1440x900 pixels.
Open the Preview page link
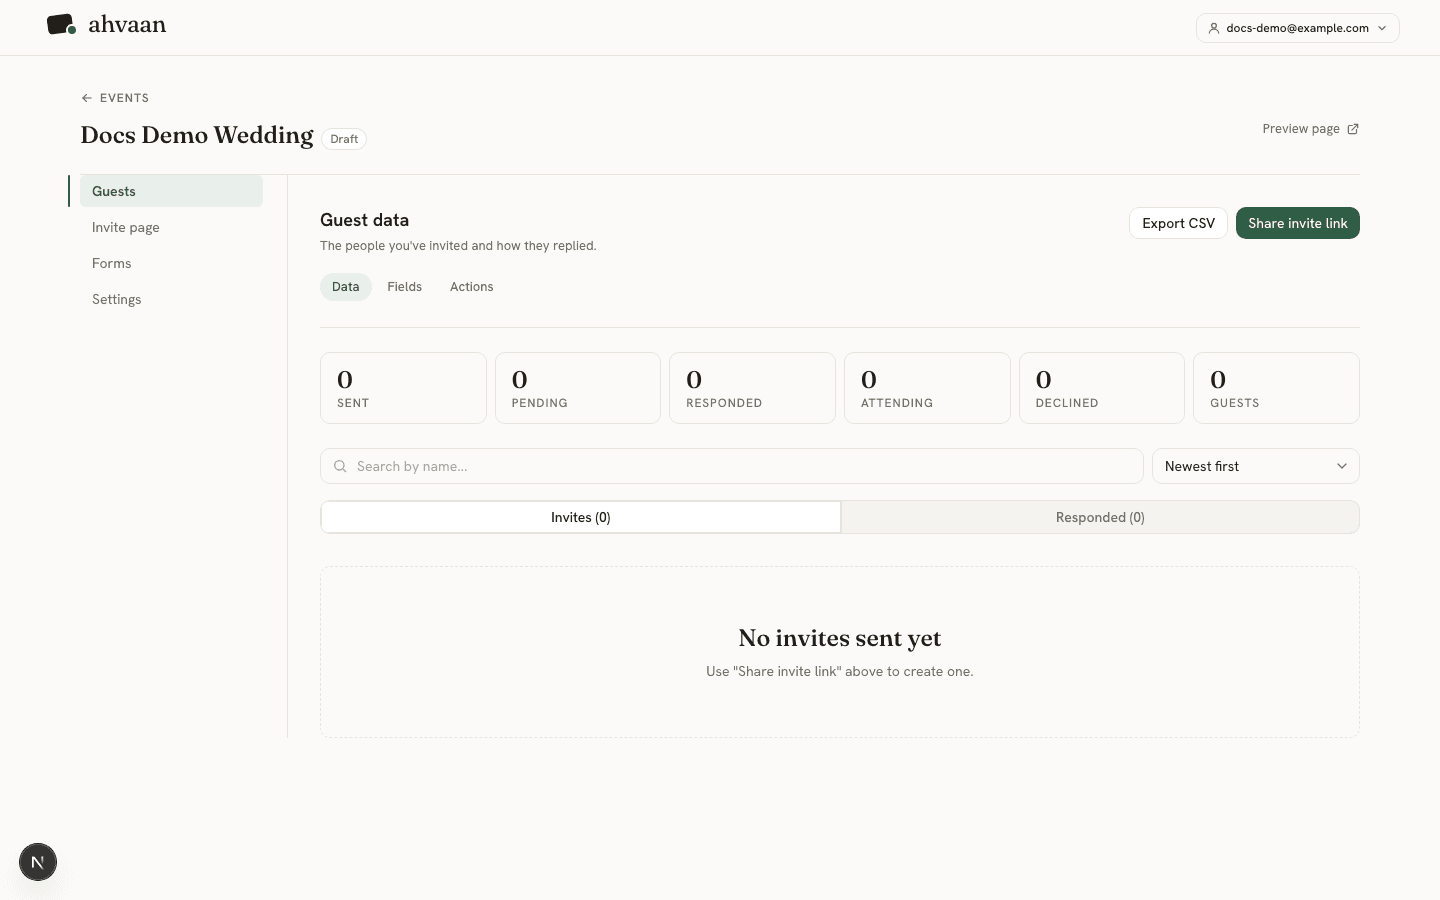coord(1310,129)
